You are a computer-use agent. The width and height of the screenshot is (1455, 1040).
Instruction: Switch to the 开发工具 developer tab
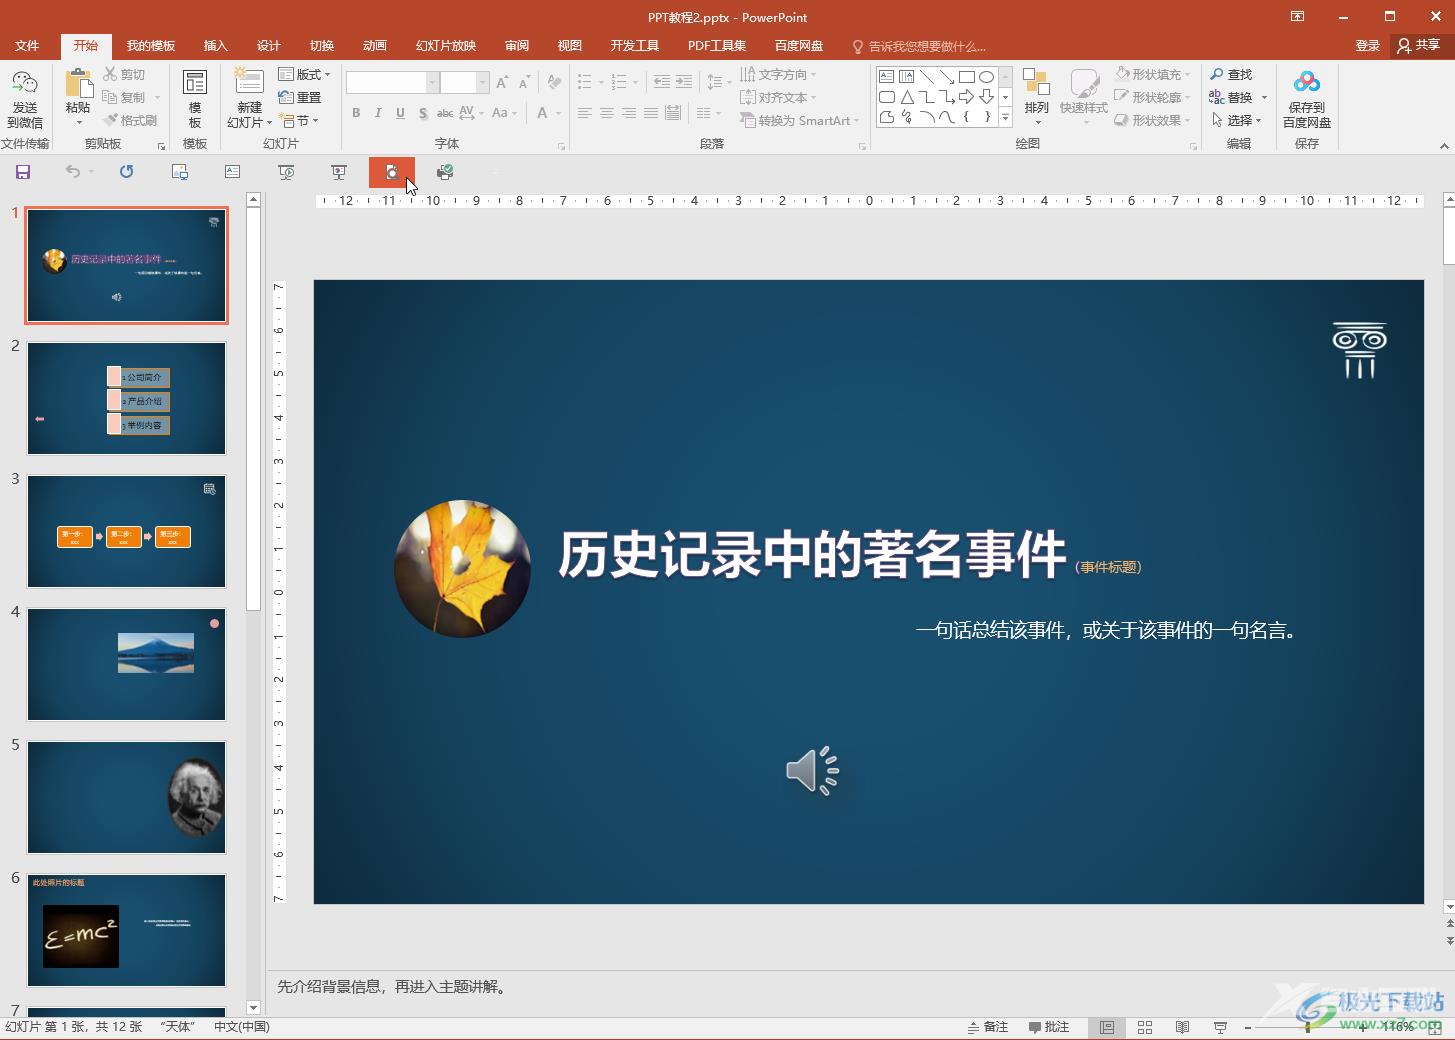click(635, 46)
